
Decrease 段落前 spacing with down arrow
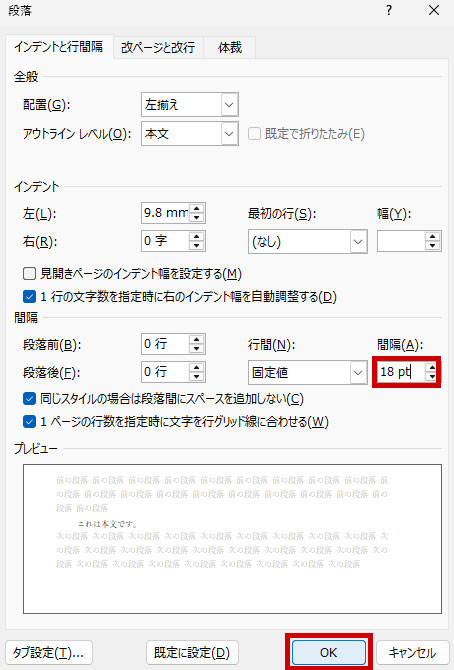tap(196, 349)
